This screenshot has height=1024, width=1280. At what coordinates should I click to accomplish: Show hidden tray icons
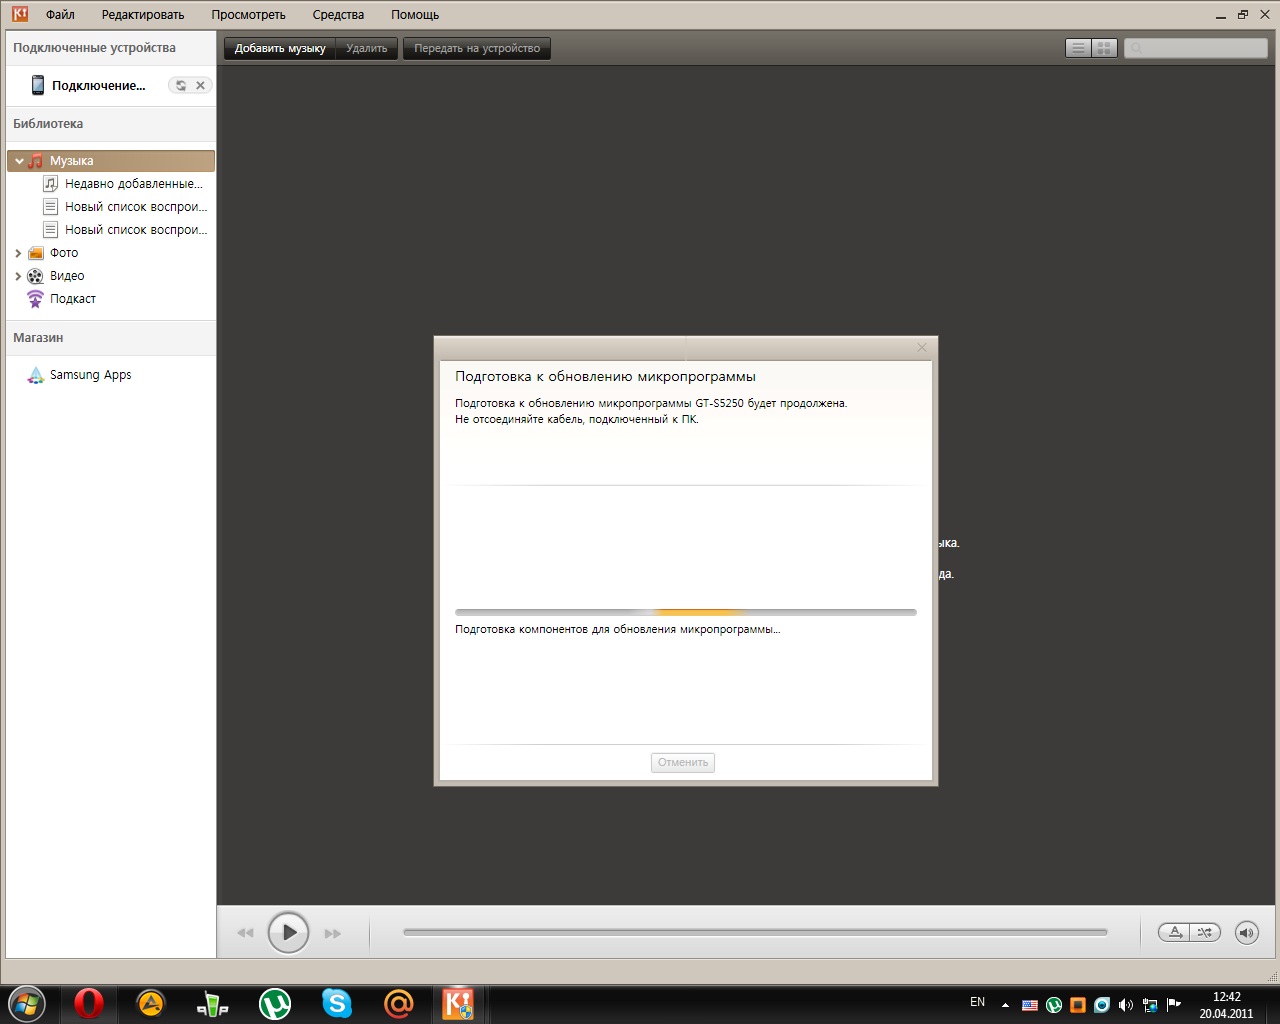(1005, 1005)
